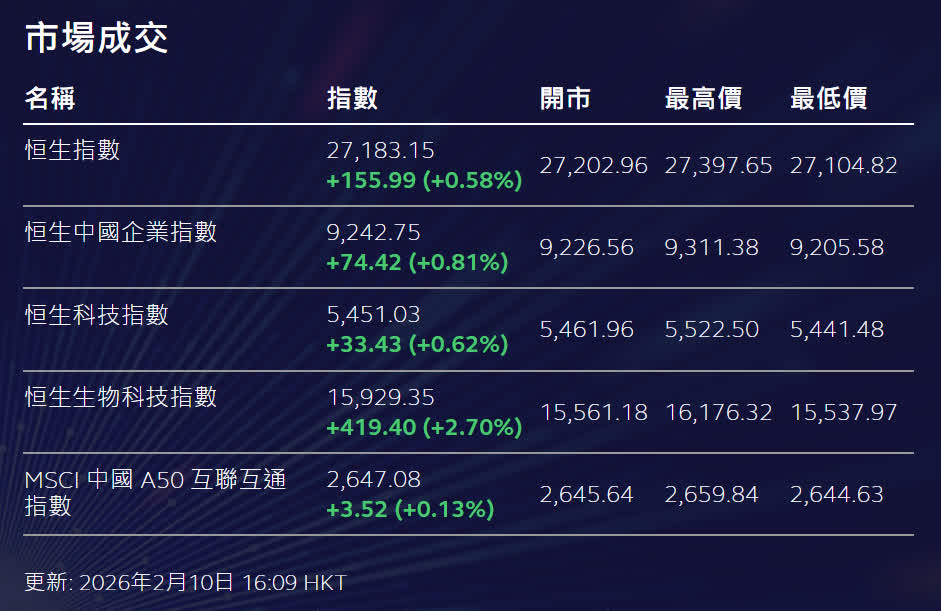Viewport: 941px width, 611px height.
Task: Click the 指數 column header
Action: pos(352,98)
